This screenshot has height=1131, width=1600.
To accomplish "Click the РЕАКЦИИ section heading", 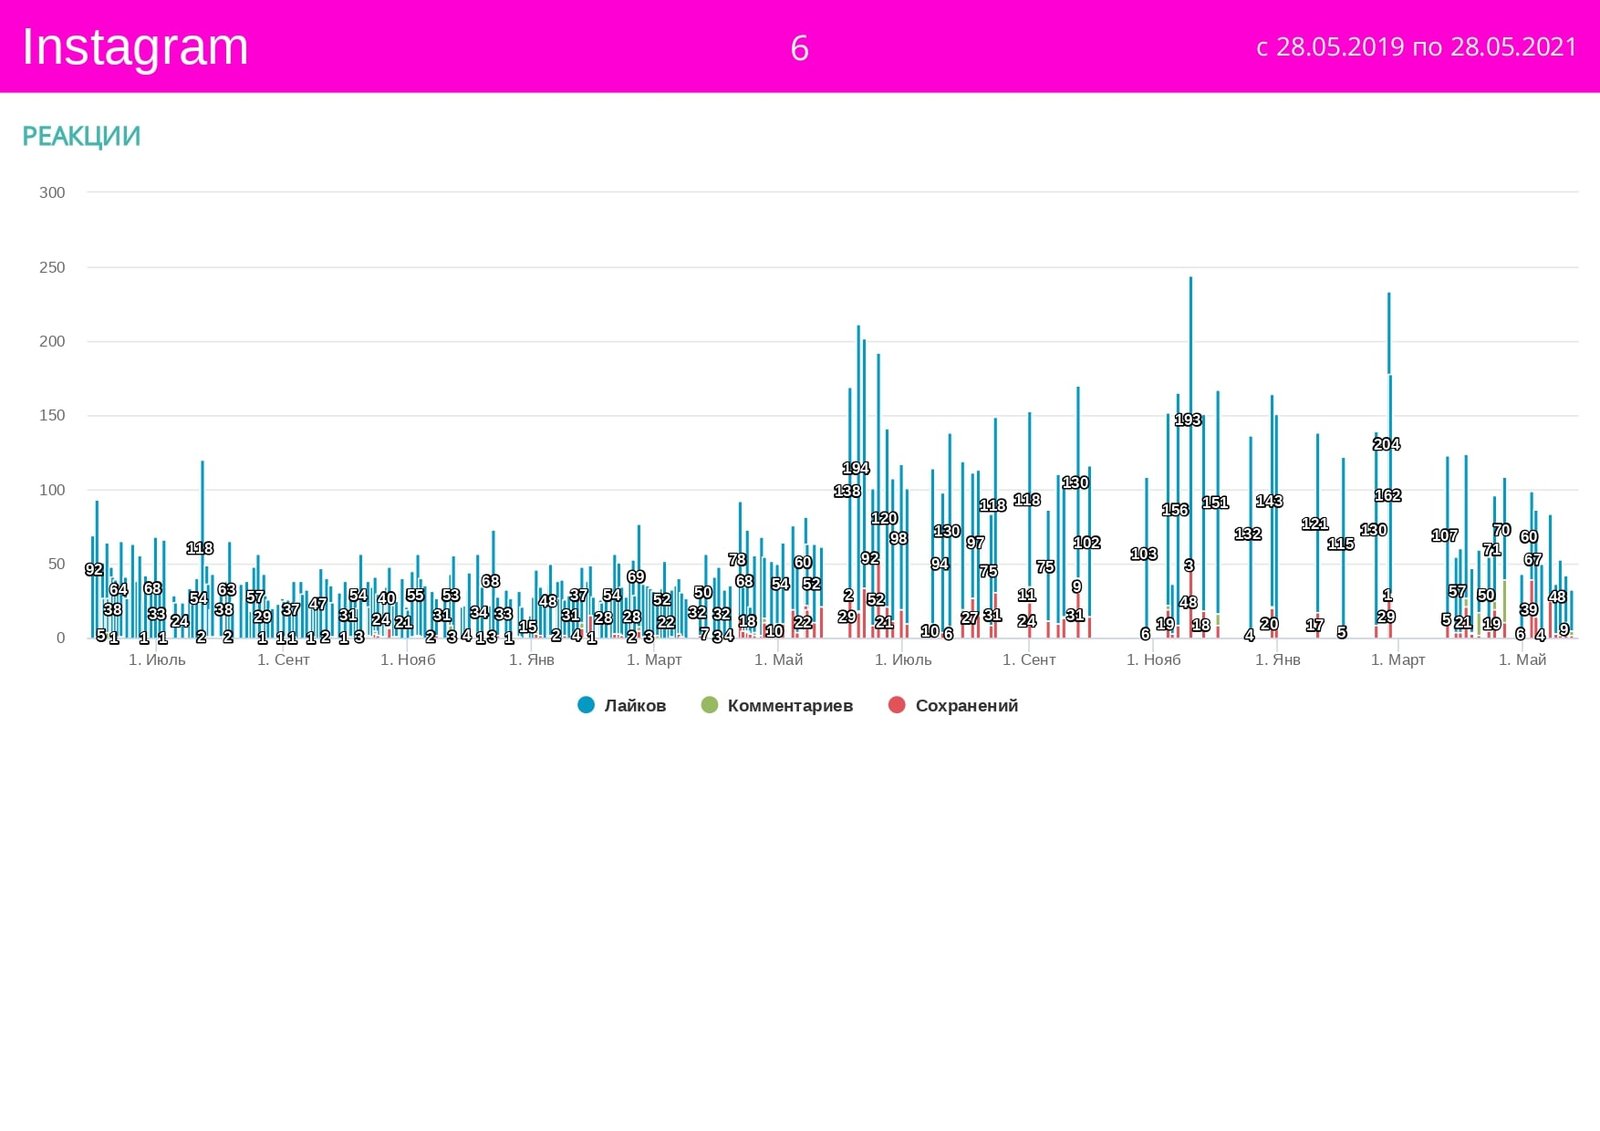I will 81,136.
